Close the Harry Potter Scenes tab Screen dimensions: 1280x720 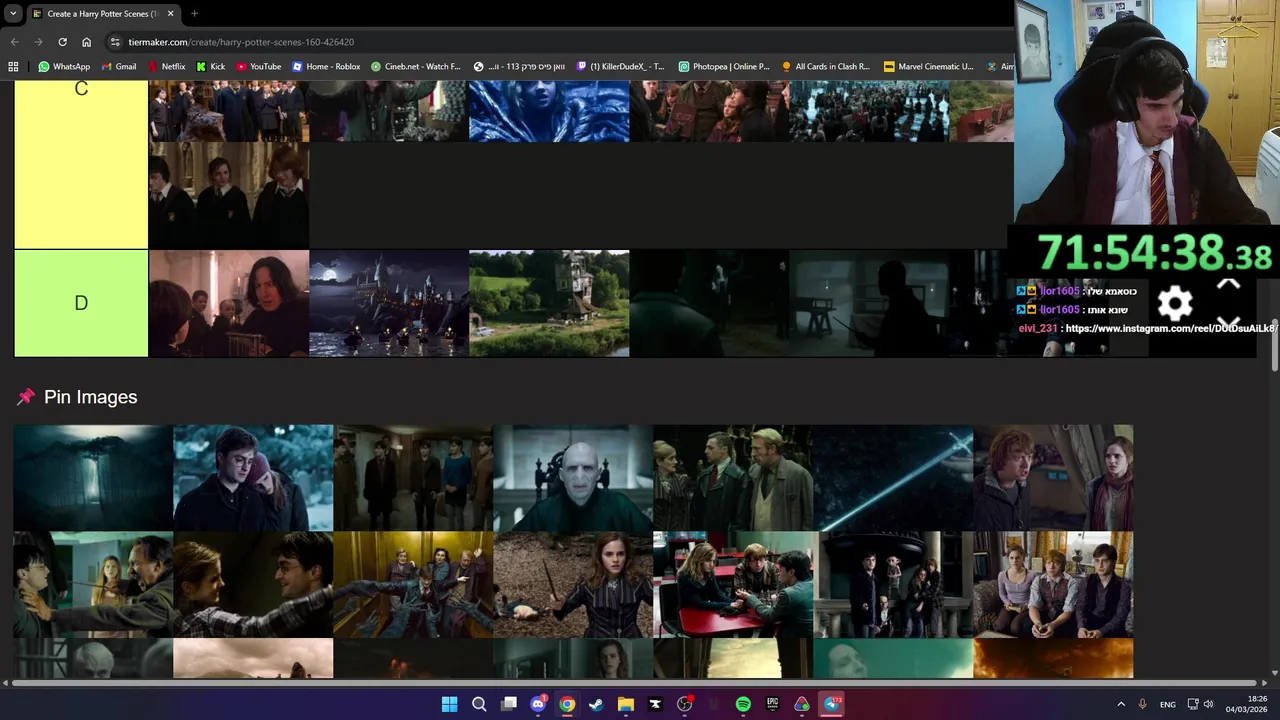pos(170,14)
